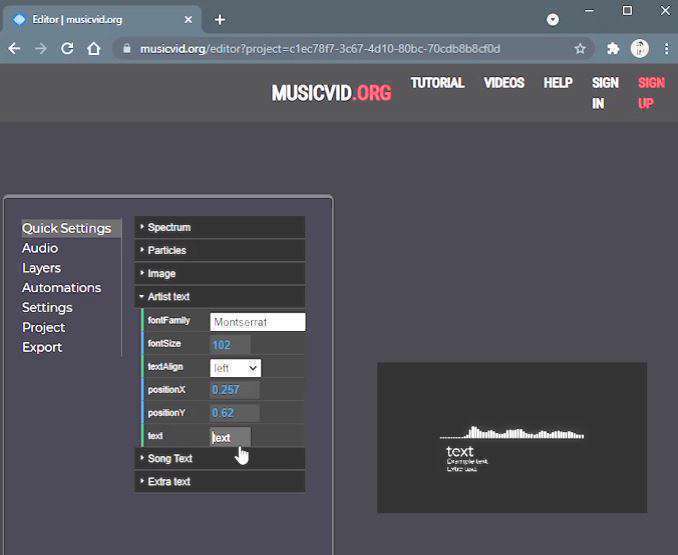The width and height of the screenshot is (678, 555).
Task: Click SIGN IN
Action: pos(605,93)
